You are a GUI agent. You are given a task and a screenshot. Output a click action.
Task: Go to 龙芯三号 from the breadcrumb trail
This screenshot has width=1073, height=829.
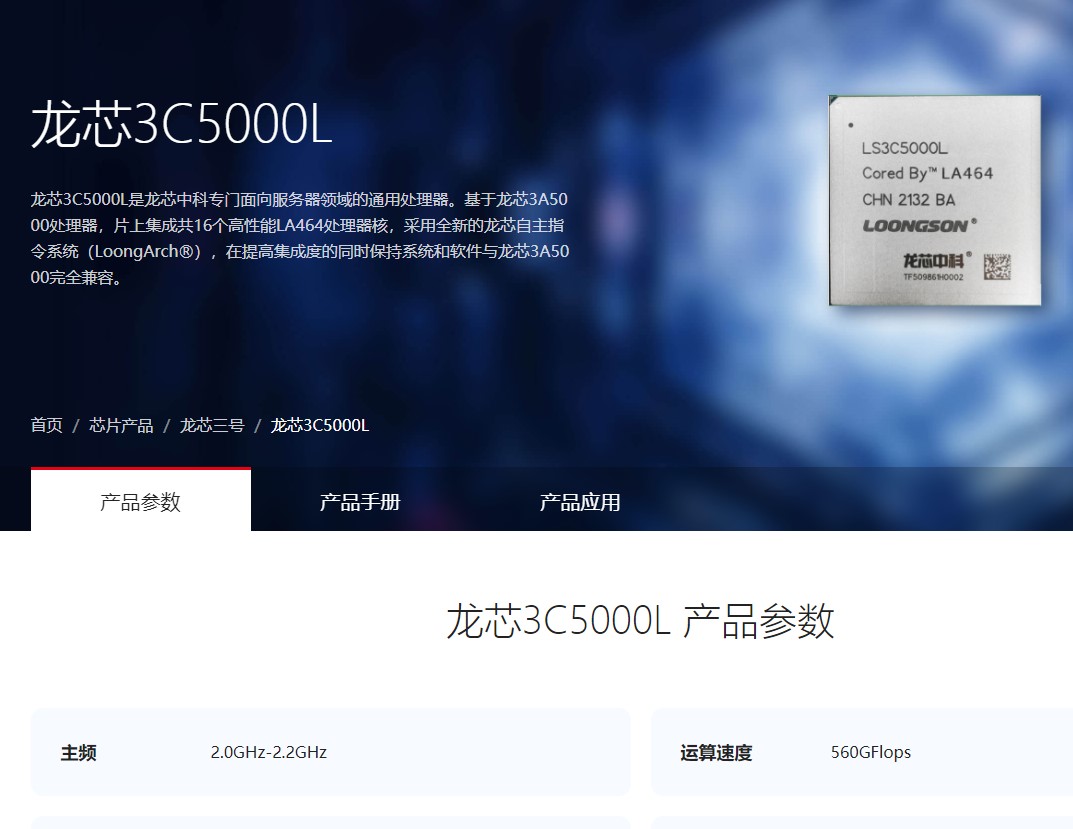211,424
